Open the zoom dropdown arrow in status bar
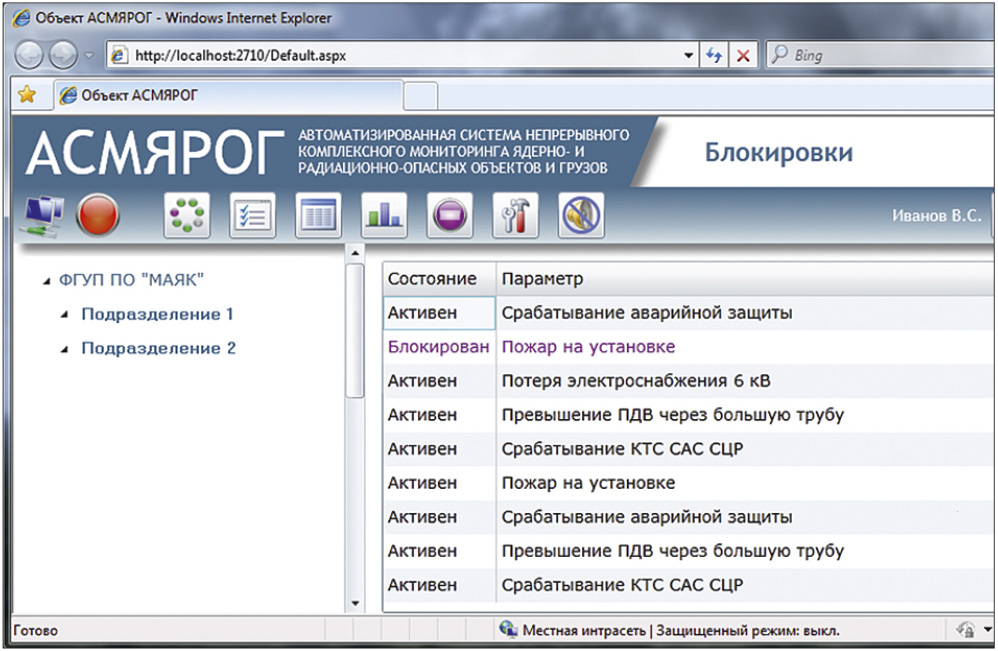Screen dimensions: 998x651 (987, 629)
